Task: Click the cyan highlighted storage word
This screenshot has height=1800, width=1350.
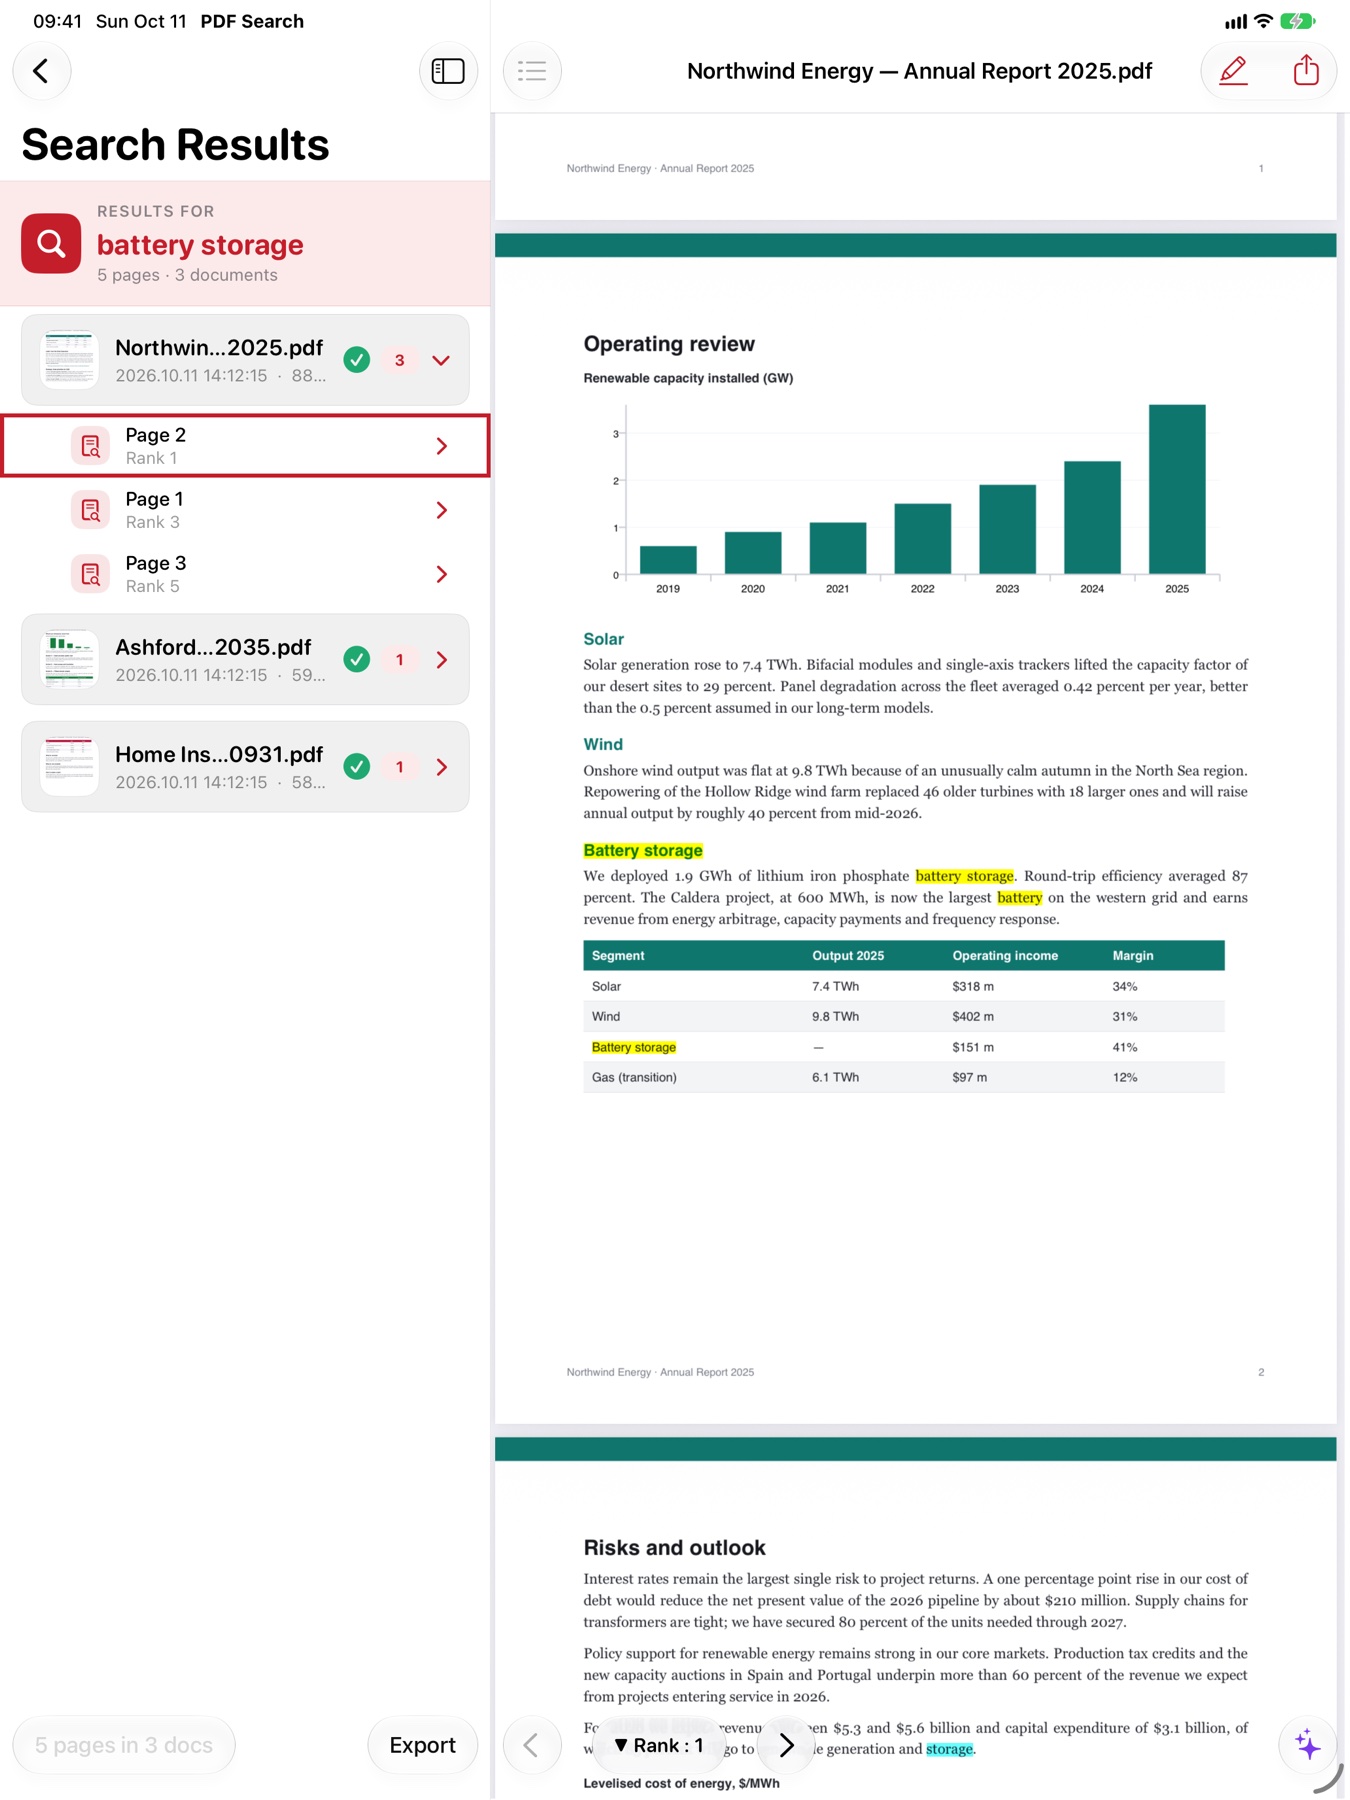Action: pyautogui.click(x=949, y=1748)
